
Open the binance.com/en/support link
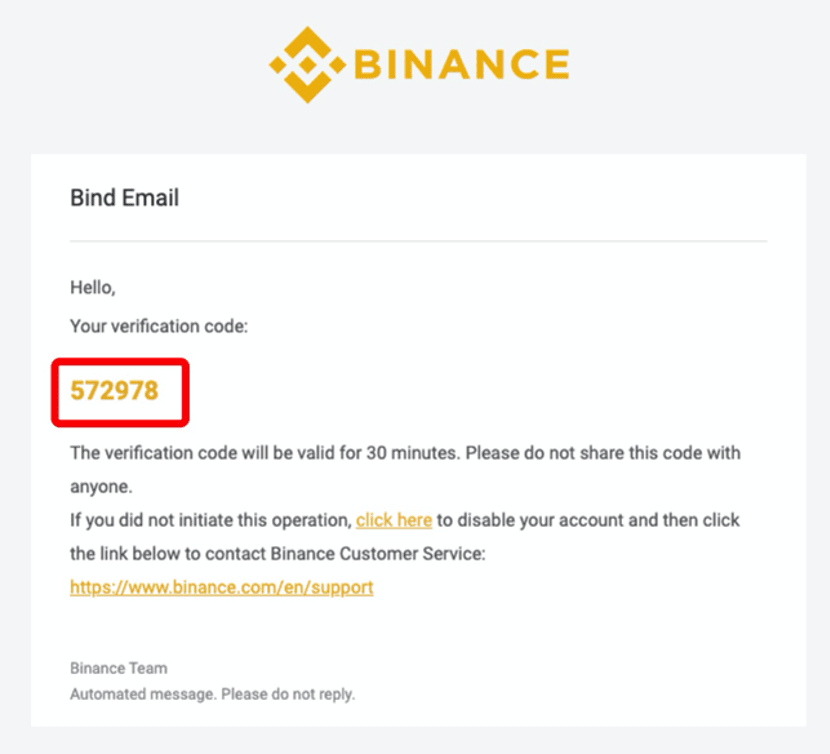[222, 587]
